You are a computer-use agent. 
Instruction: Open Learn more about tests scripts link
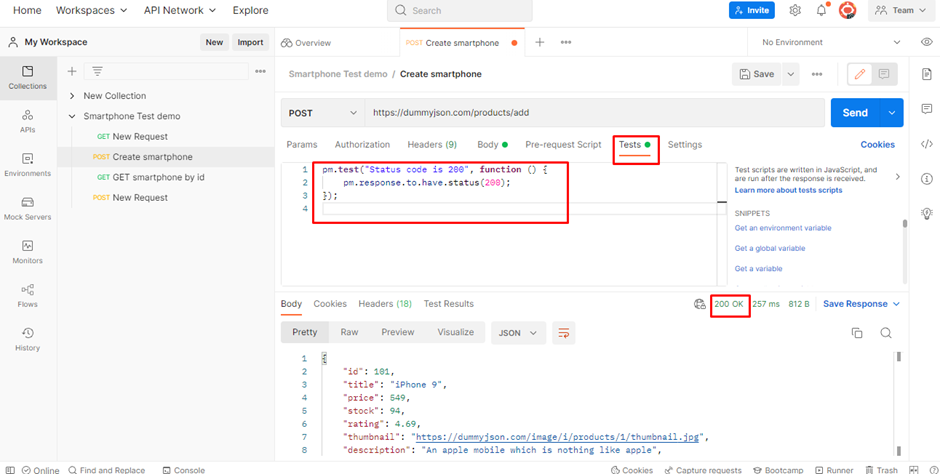(x=788, y=190)
